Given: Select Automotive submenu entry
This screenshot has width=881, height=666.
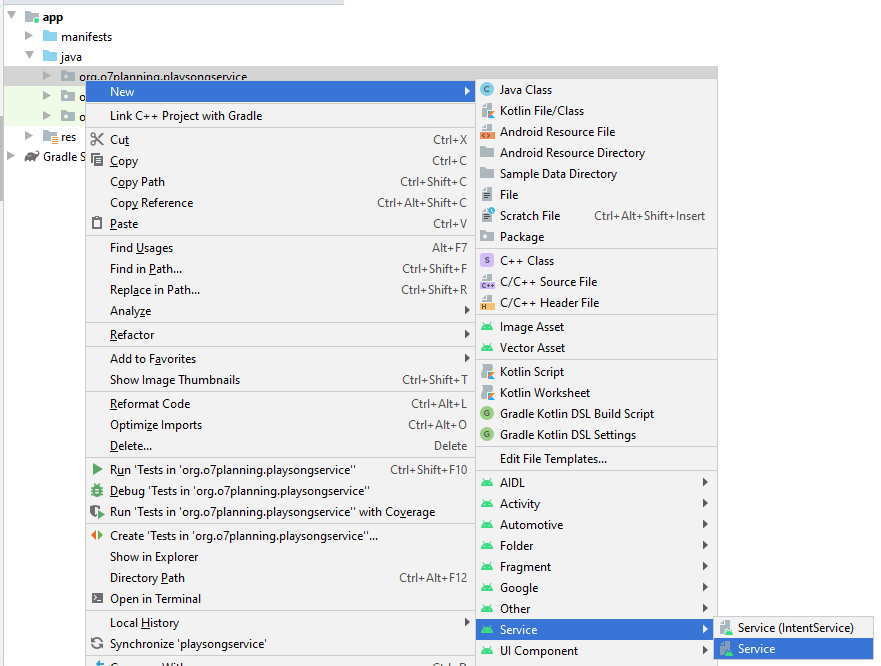Looking at the screenshot, I should pos(597,524).
